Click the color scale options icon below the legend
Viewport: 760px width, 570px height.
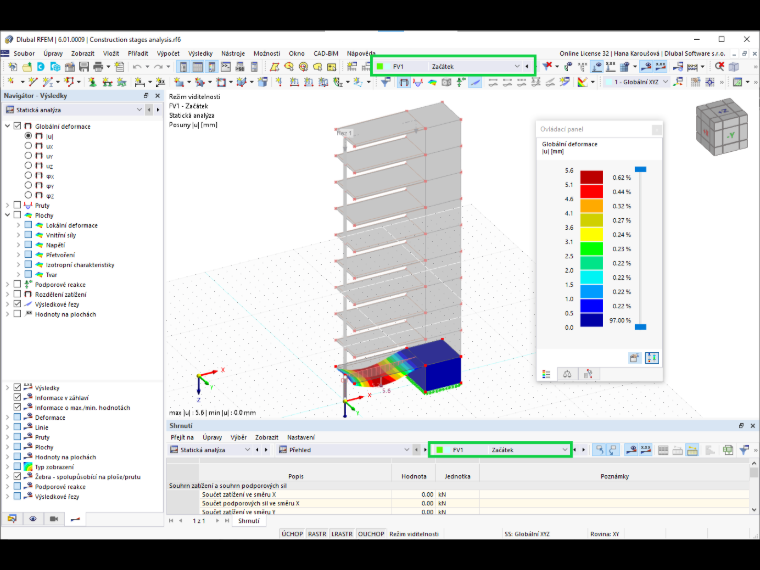point(652,358)
